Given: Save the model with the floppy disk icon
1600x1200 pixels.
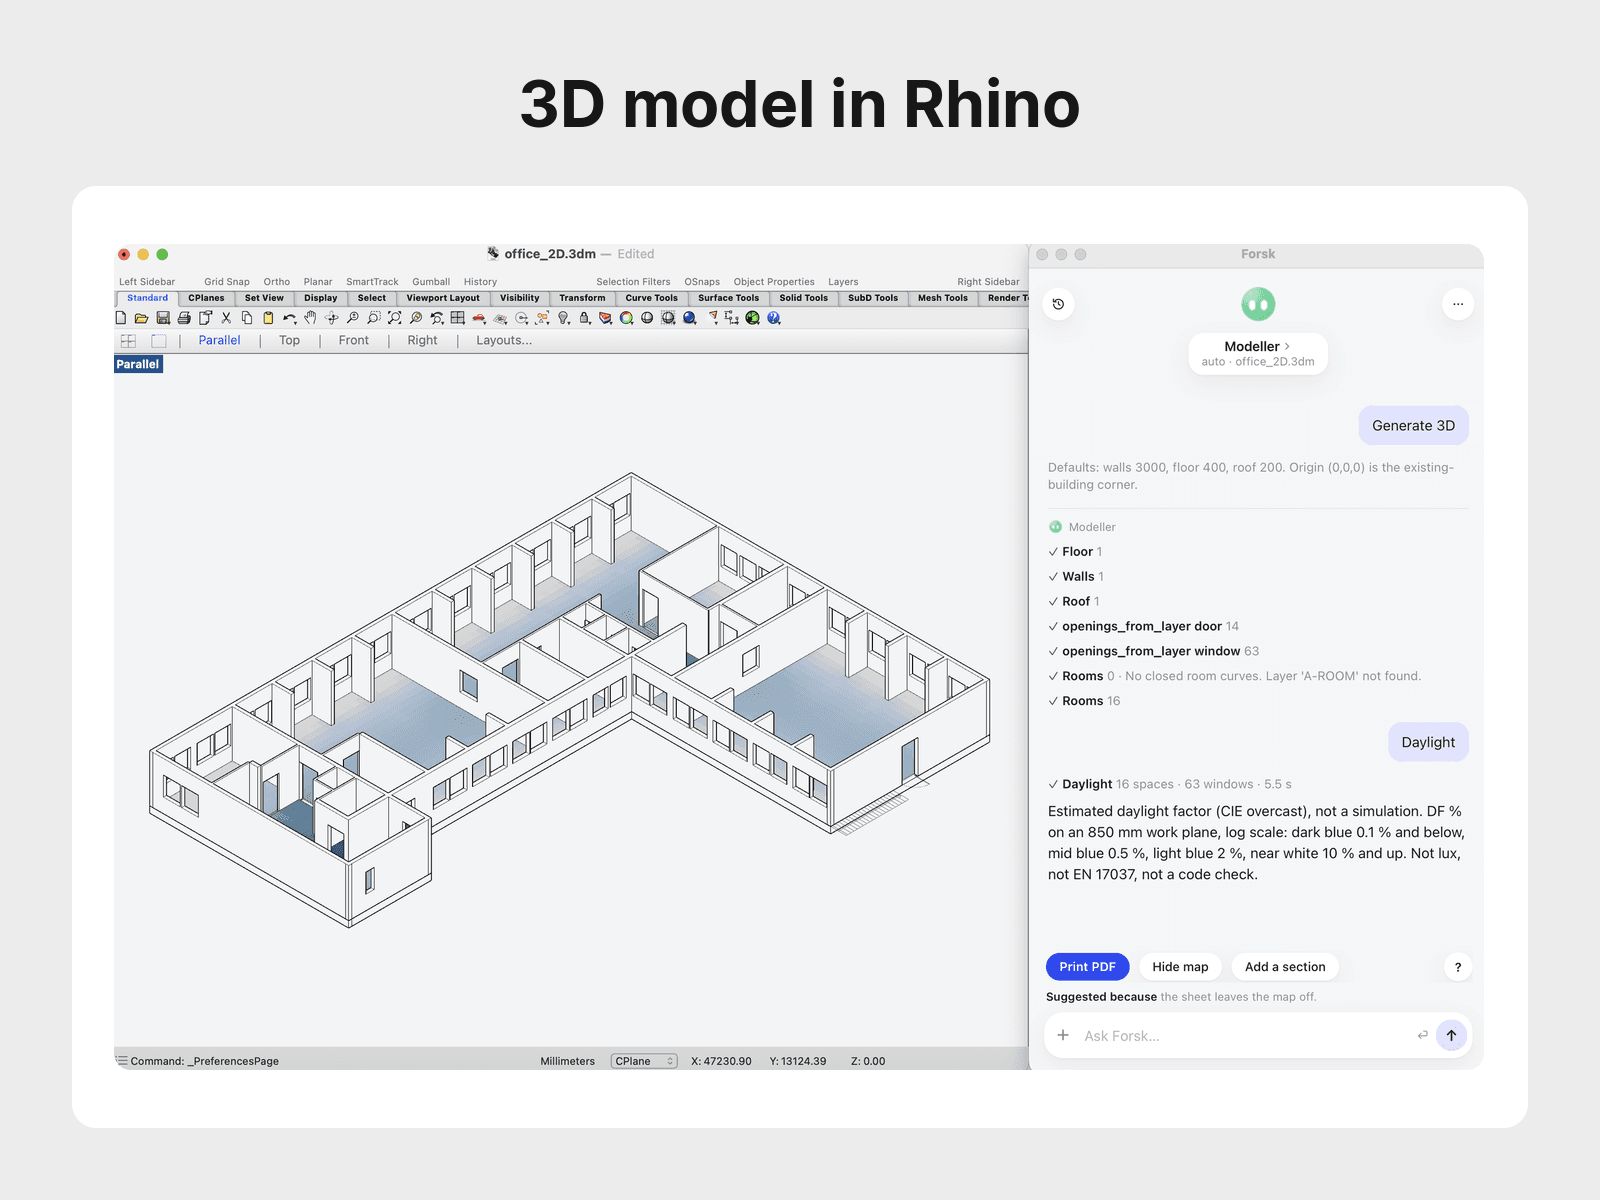Looking at the screenshot, I should point(163,318).
